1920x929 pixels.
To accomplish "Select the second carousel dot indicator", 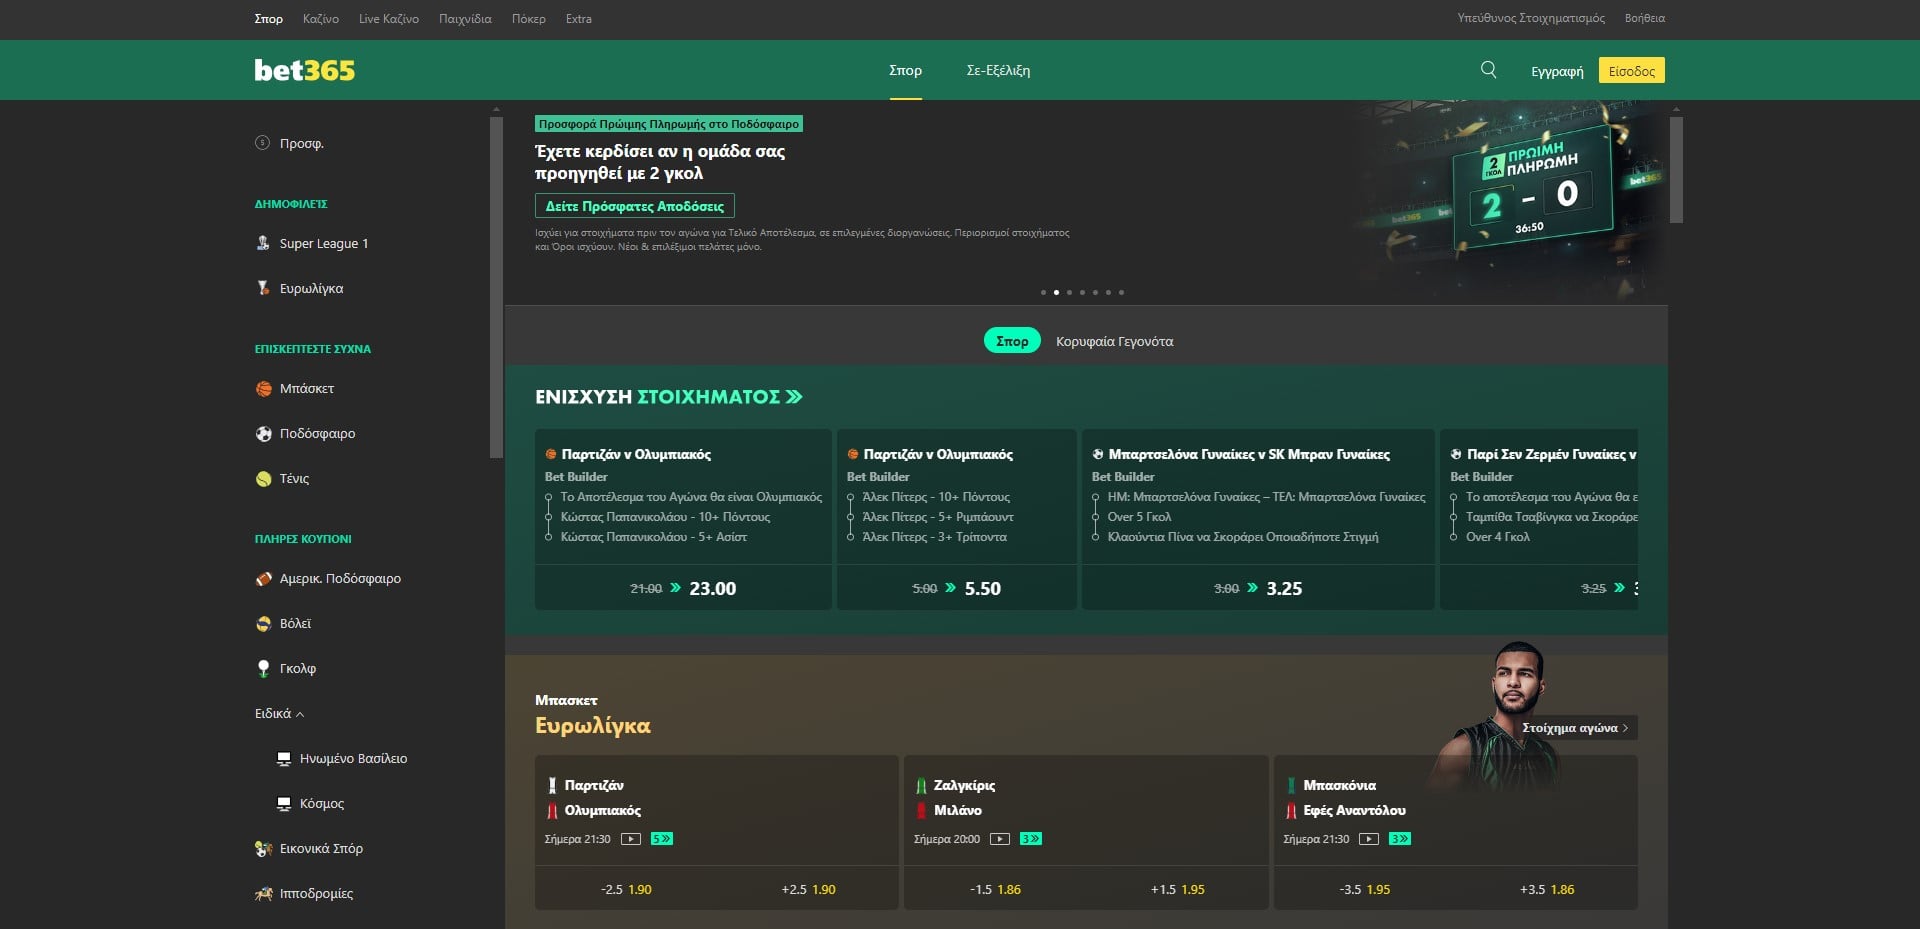I will [x=1056, y=292].
